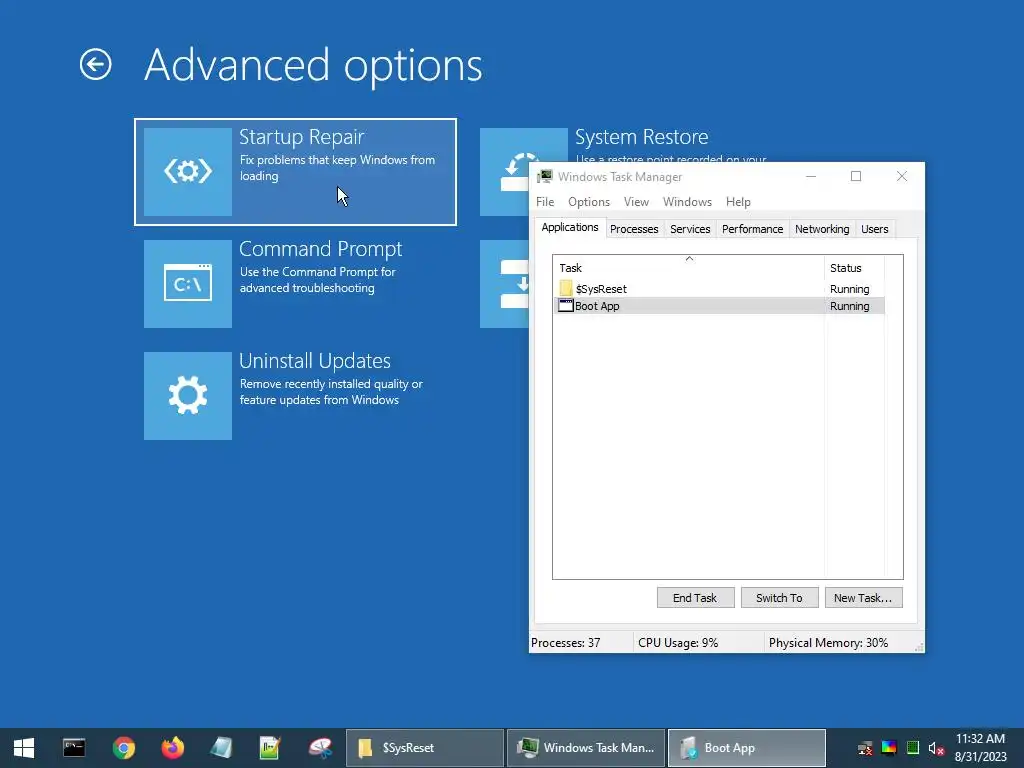Click End Task button

point(695,598)
